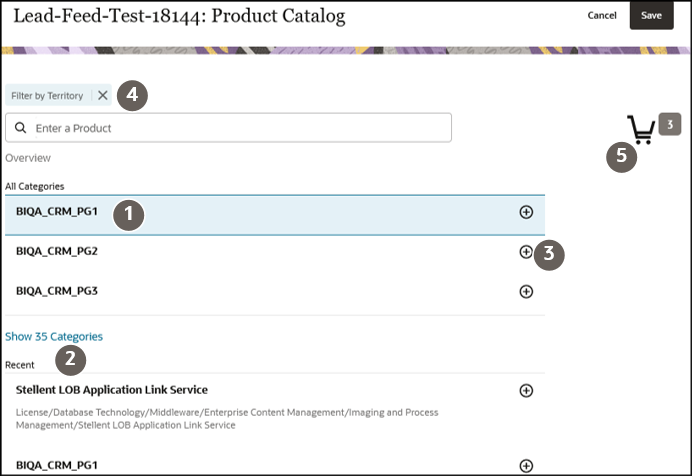Image resolution: width=692 pixels, height=476 pixels.
Task: Add the recent BIQA_CRM_PG1 item at bottom
Action: [526, 465]
